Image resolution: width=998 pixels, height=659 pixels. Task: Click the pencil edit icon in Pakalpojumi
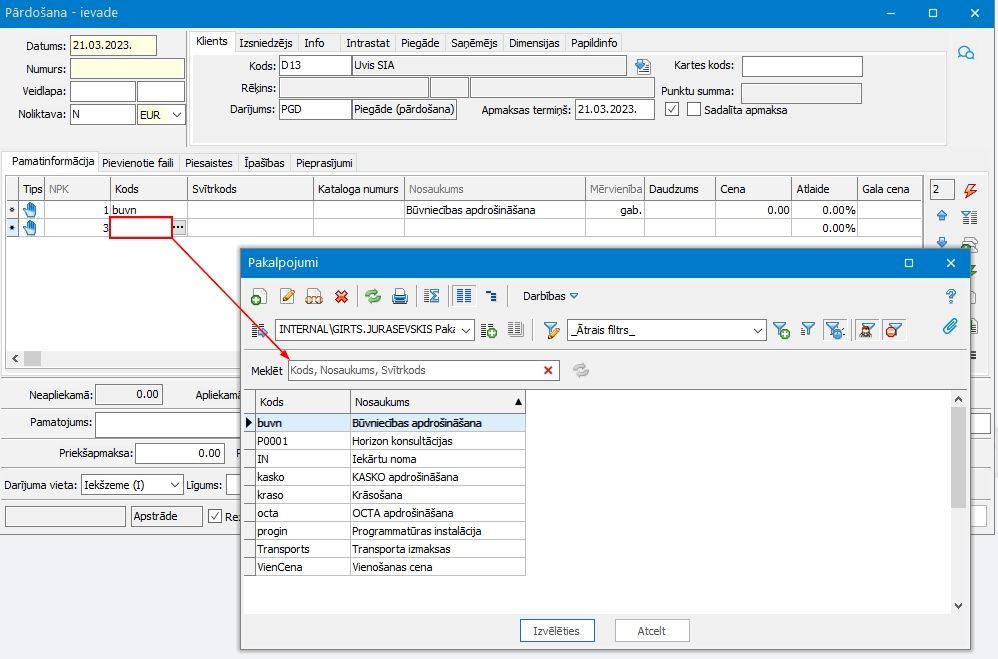click(x=287, y=296)
